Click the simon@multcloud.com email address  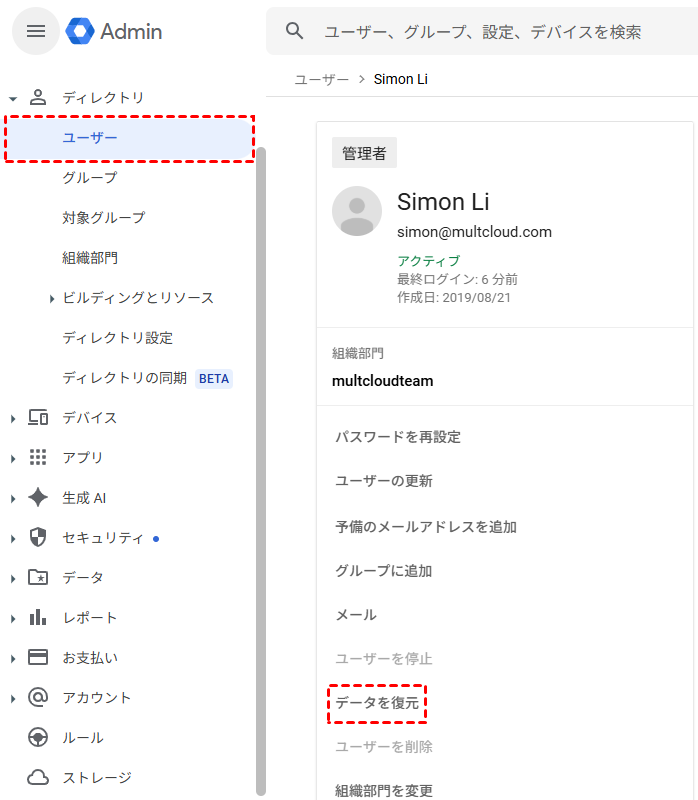(475, 232)
